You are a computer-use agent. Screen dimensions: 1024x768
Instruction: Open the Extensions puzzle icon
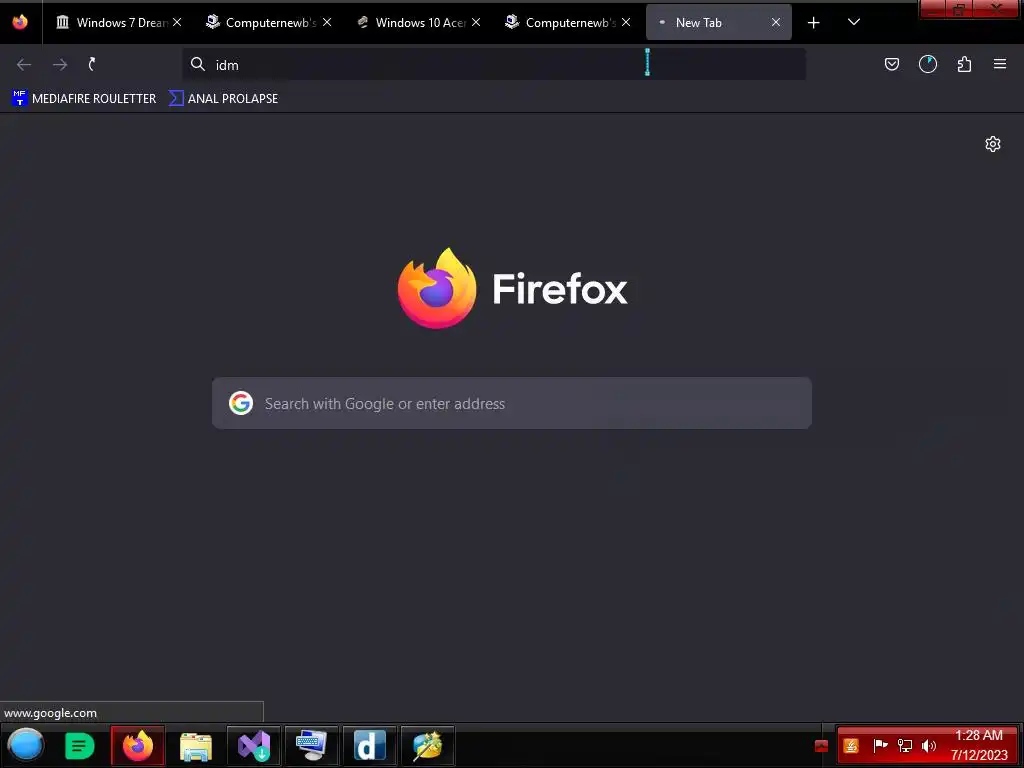(x=964, y=64)
